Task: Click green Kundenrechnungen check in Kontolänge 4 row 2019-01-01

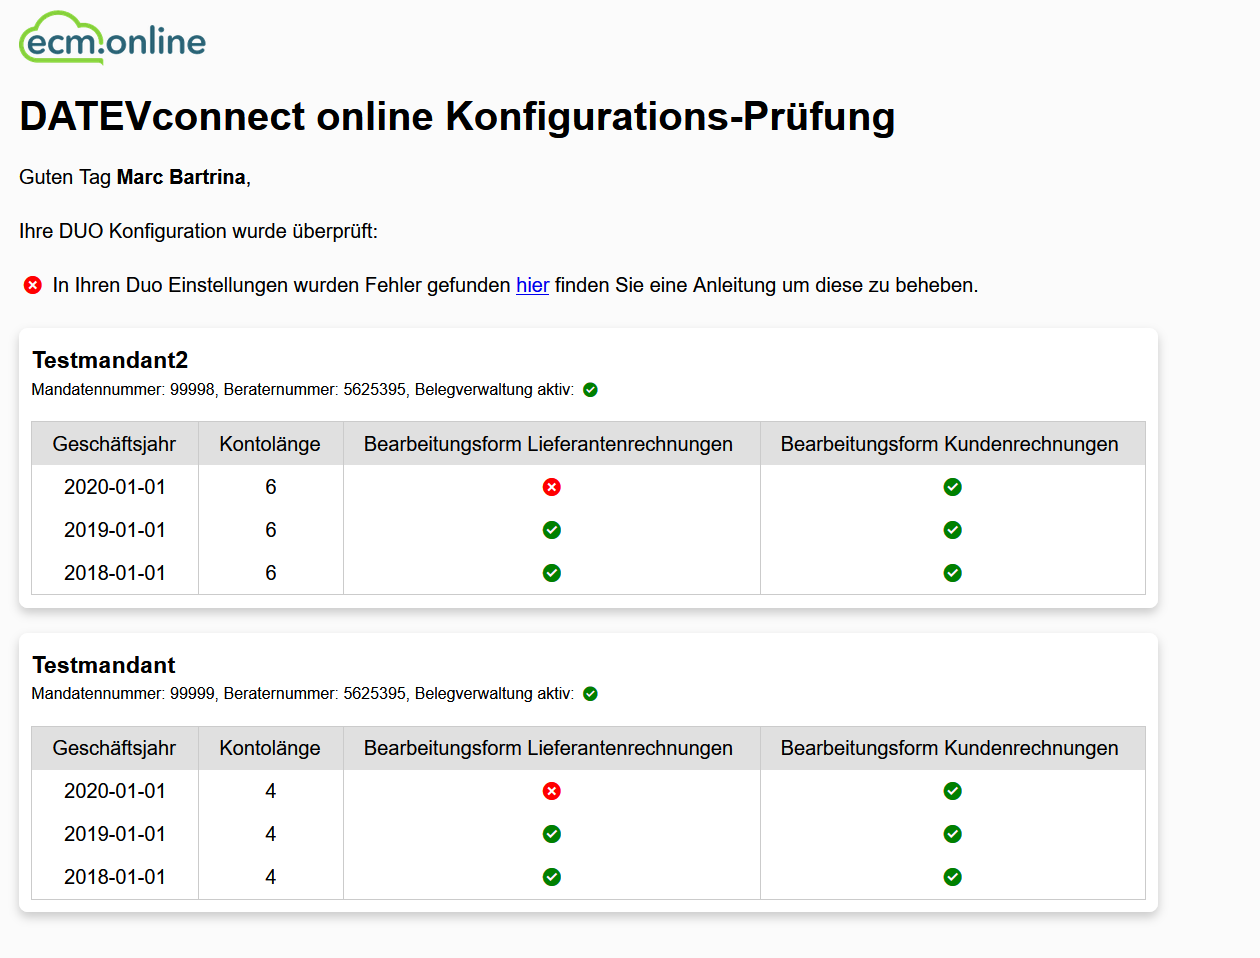Action: [x=953, y=834]
